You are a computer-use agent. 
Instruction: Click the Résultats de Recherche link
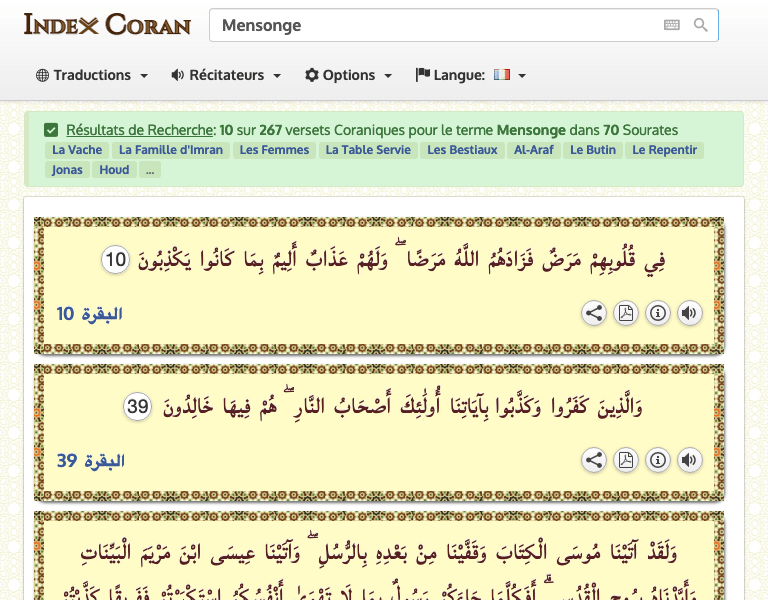tap(140, 130)
